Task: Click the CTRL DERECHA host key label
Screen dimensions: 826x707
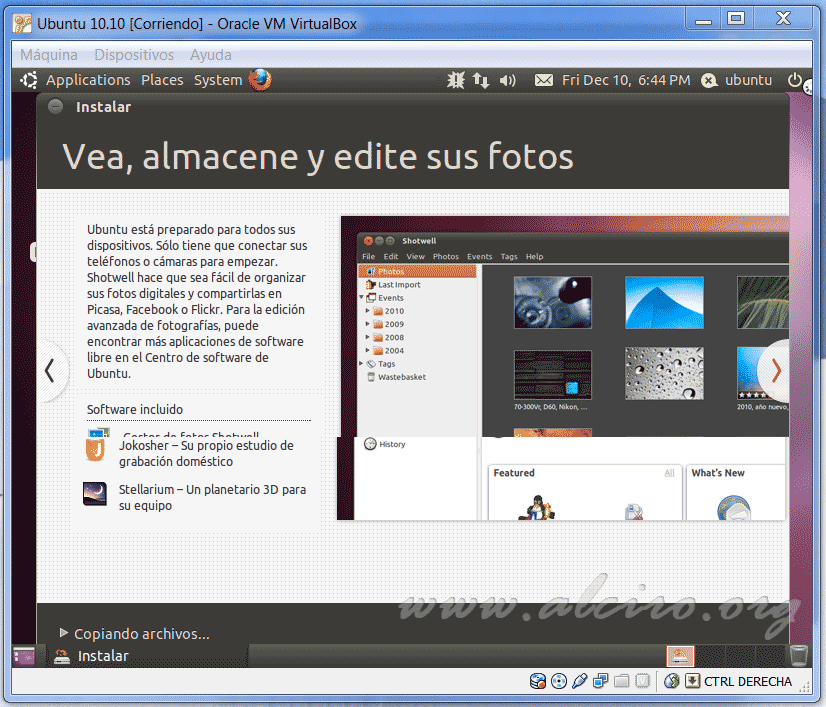Action: (748, 682)
